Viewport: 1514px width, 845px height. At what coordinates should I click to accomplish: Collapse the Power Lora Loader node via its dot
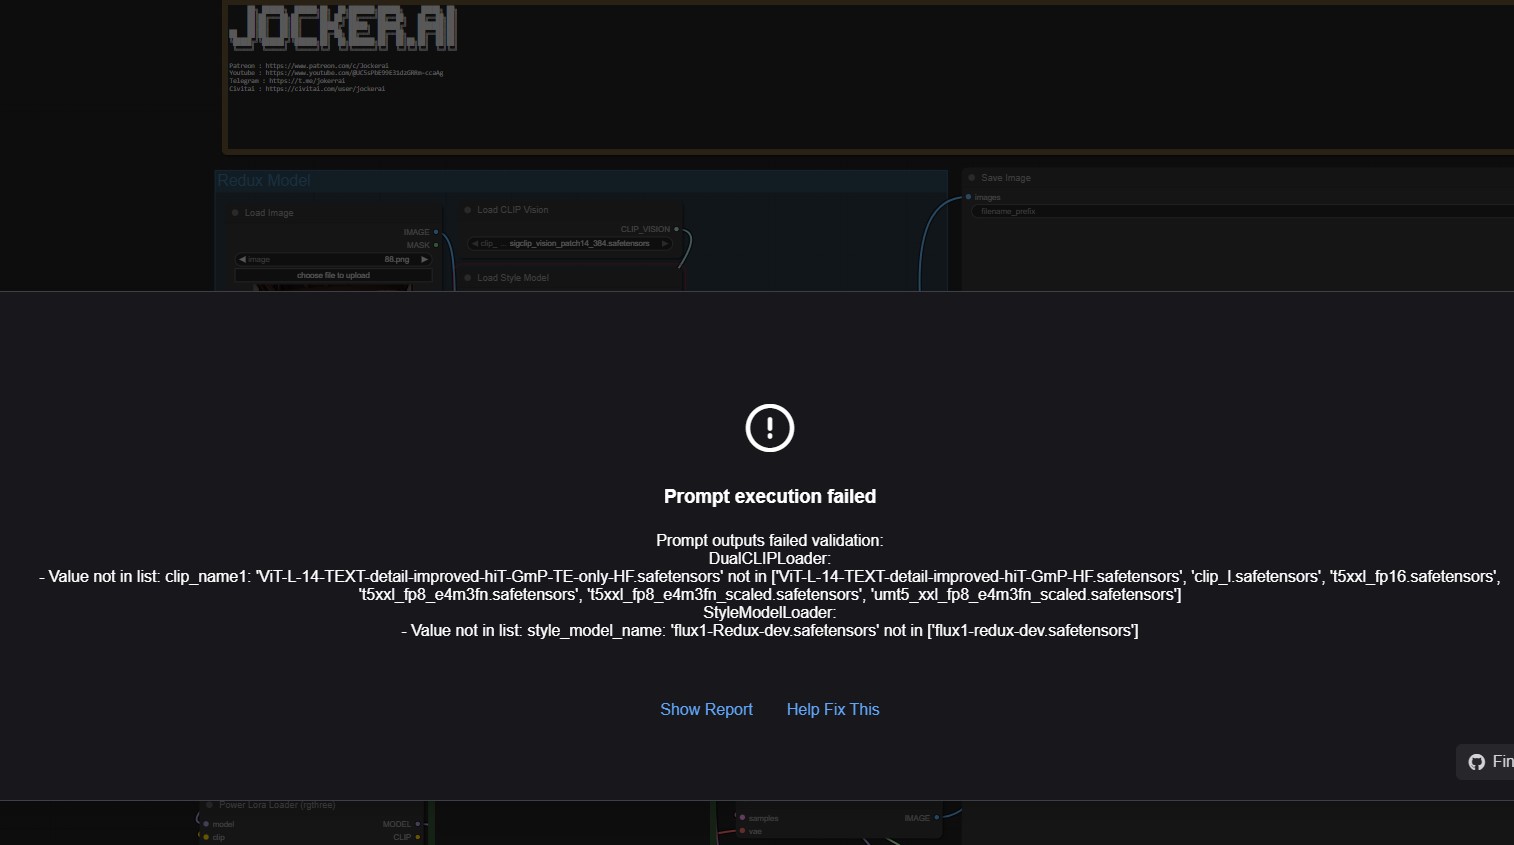click(x=209, y=805)
